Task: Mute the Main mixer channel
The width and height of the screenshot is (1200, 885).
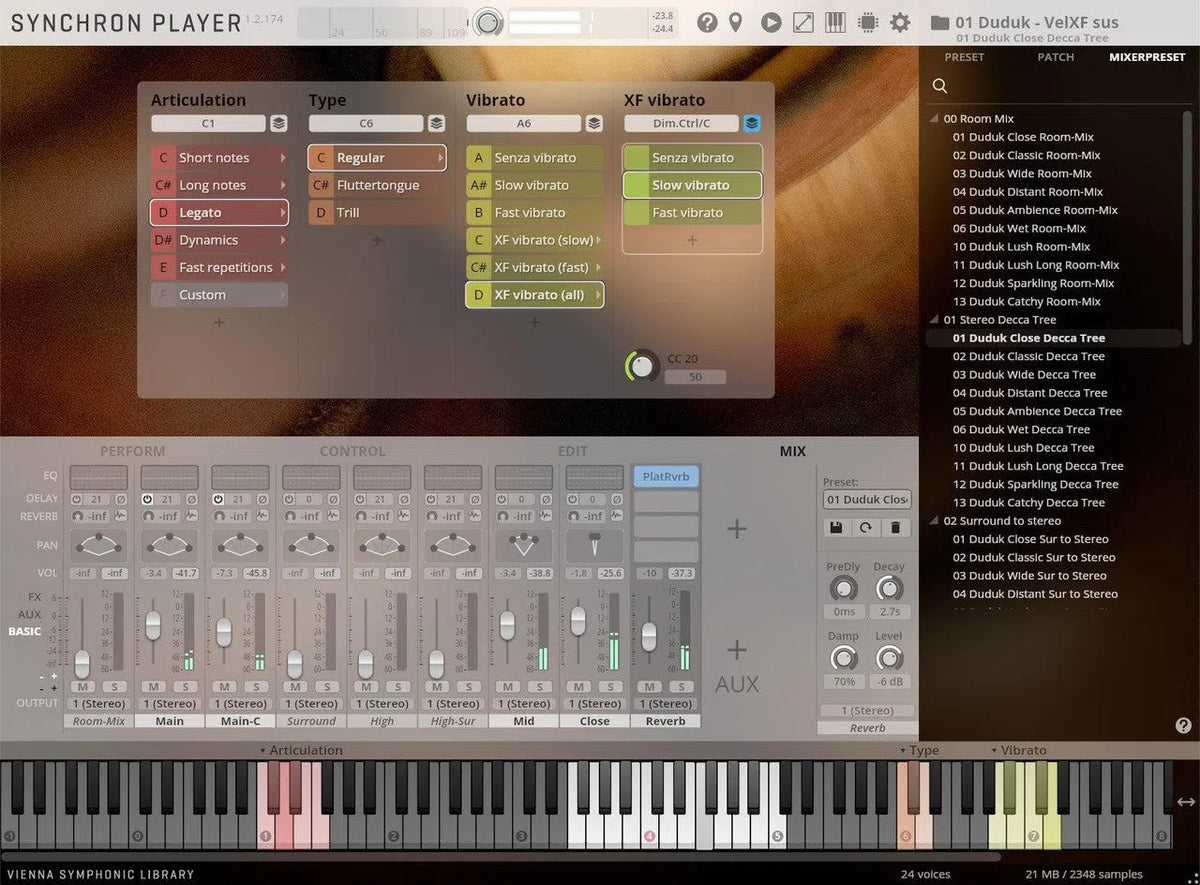Action: tap(154, 686)
